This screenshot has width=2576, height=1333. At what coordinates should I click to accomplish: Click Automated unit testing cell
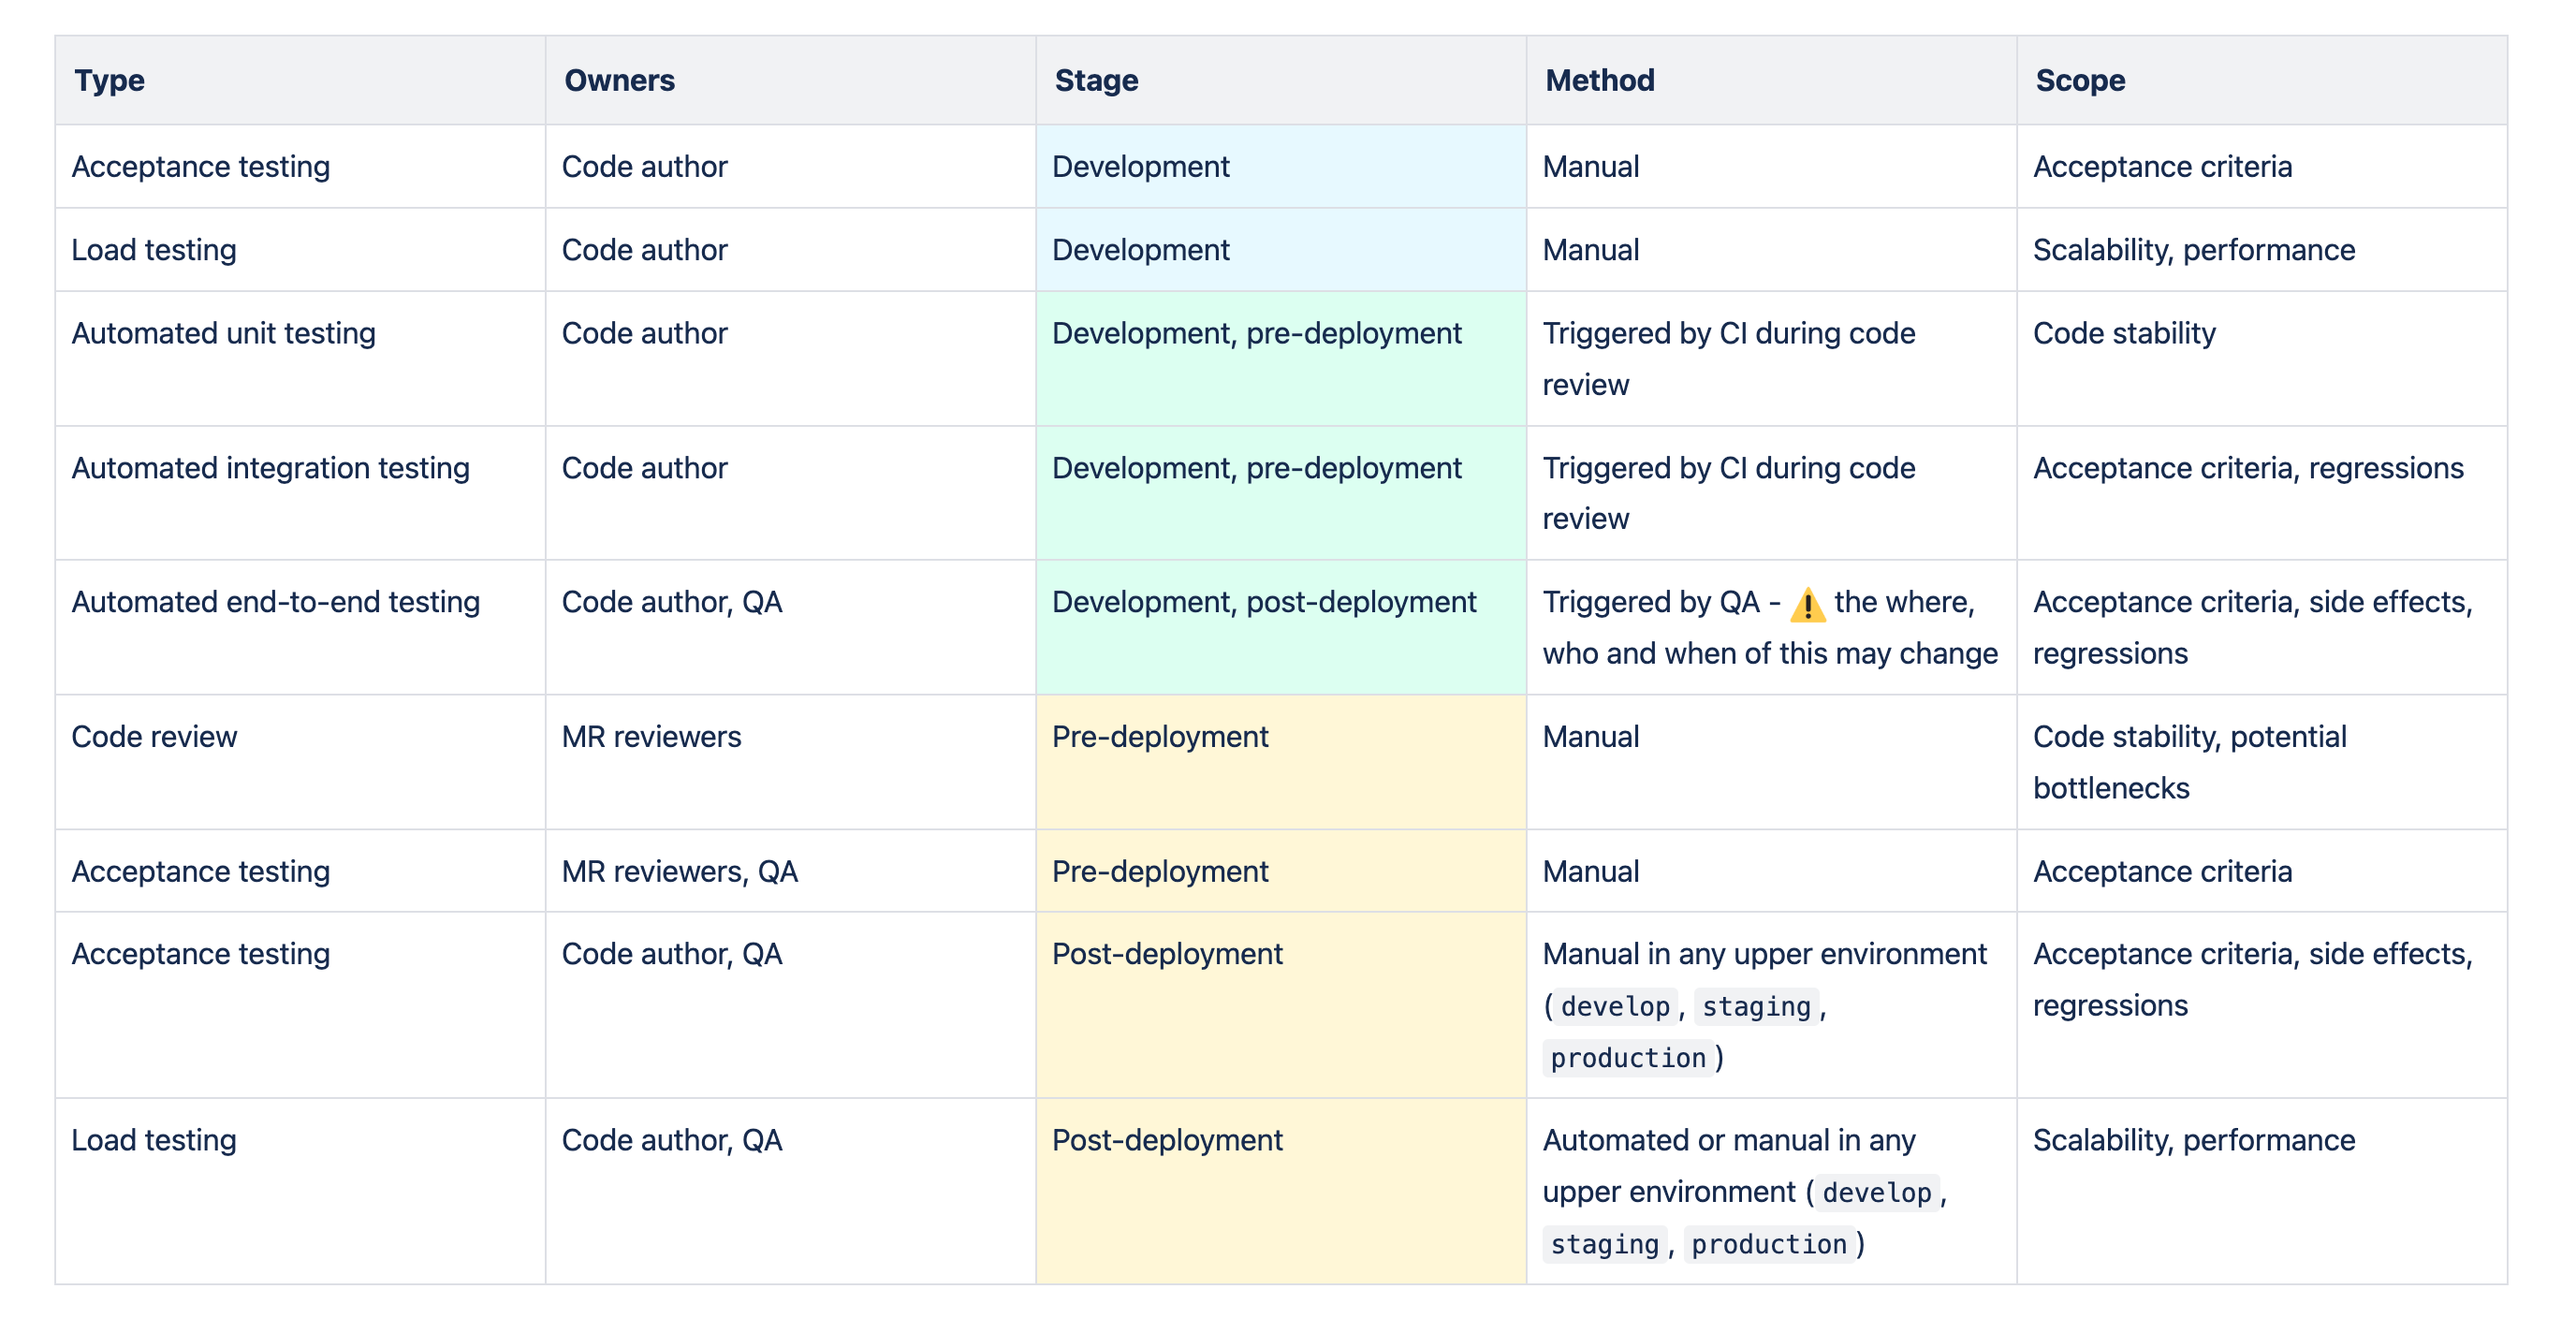223,333
